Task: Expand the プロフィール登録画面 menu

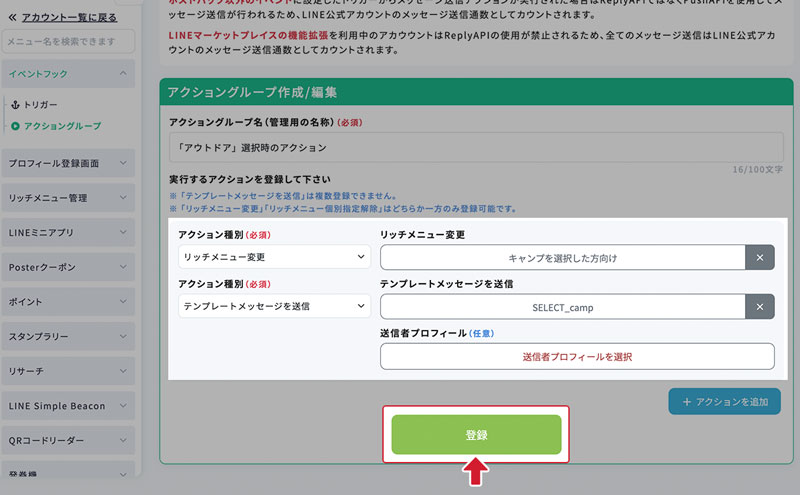Action: point(68,163)
